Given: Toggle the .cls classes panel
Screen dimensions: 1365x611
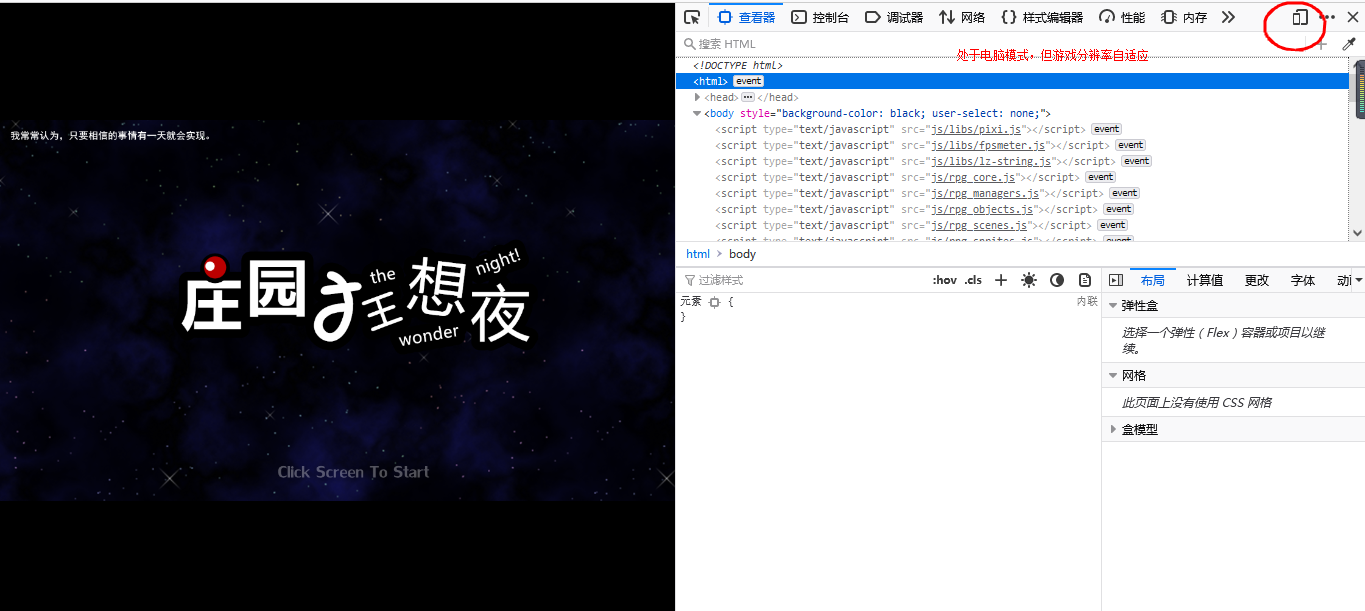Looking at the screenshot, I should pos(973,280).
